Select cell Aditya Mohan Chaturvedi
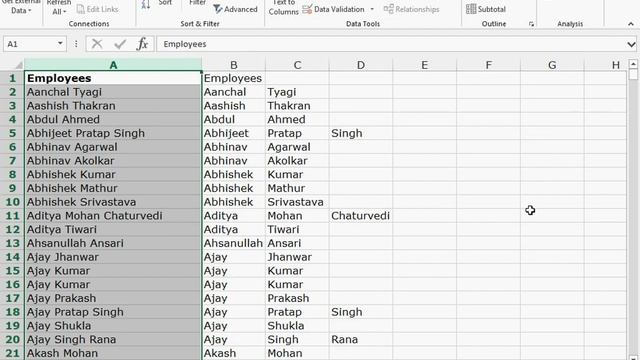The height and width of the screenshot is (360, 640). click(113, 216)
